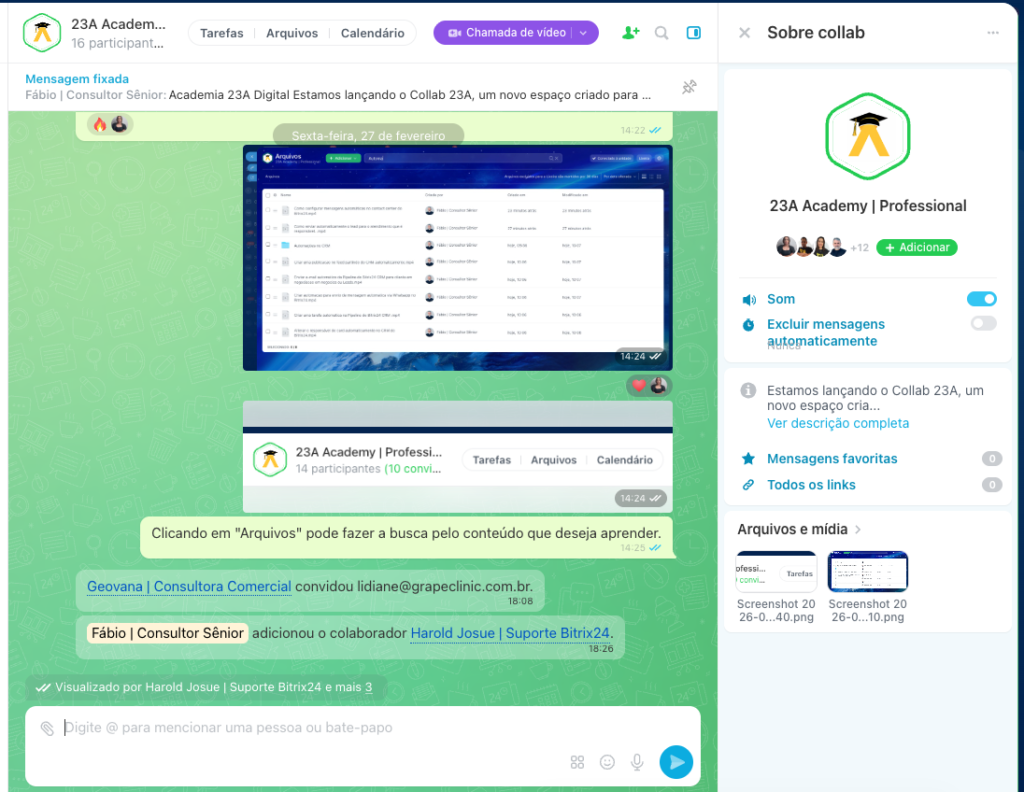This screenshot has width=1024, height=792.
Task: Open the Calendário tab
Action: point(372,33)
